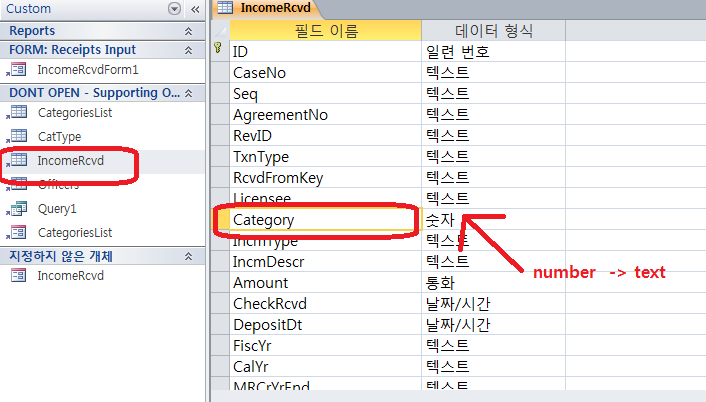
Task: Click the 텍스트 data type of AgreementNo
Action: (493, 115)
